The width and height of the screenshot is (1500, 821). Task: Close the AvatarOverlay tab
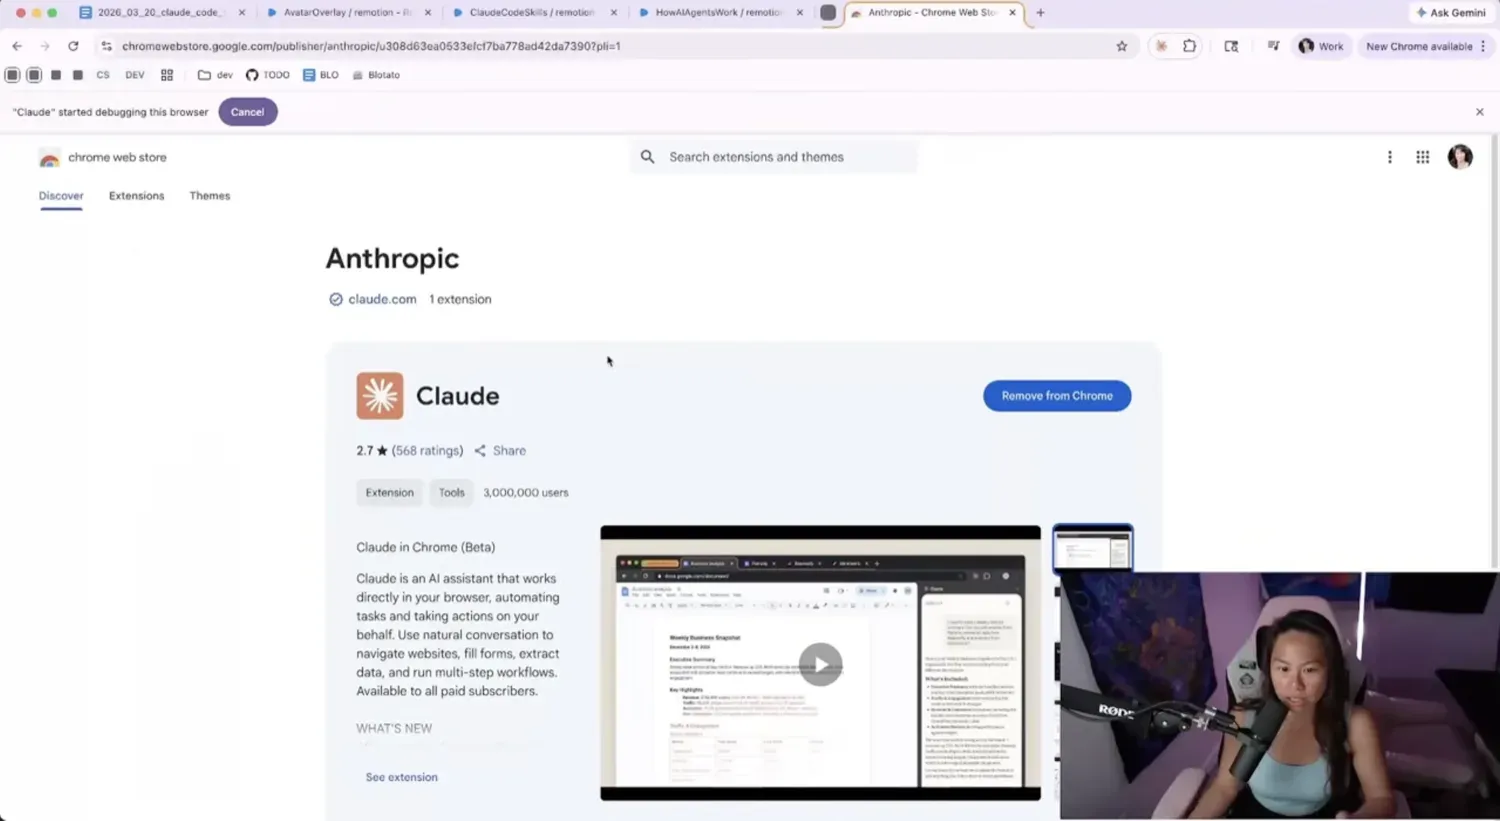tap(428, 13)
